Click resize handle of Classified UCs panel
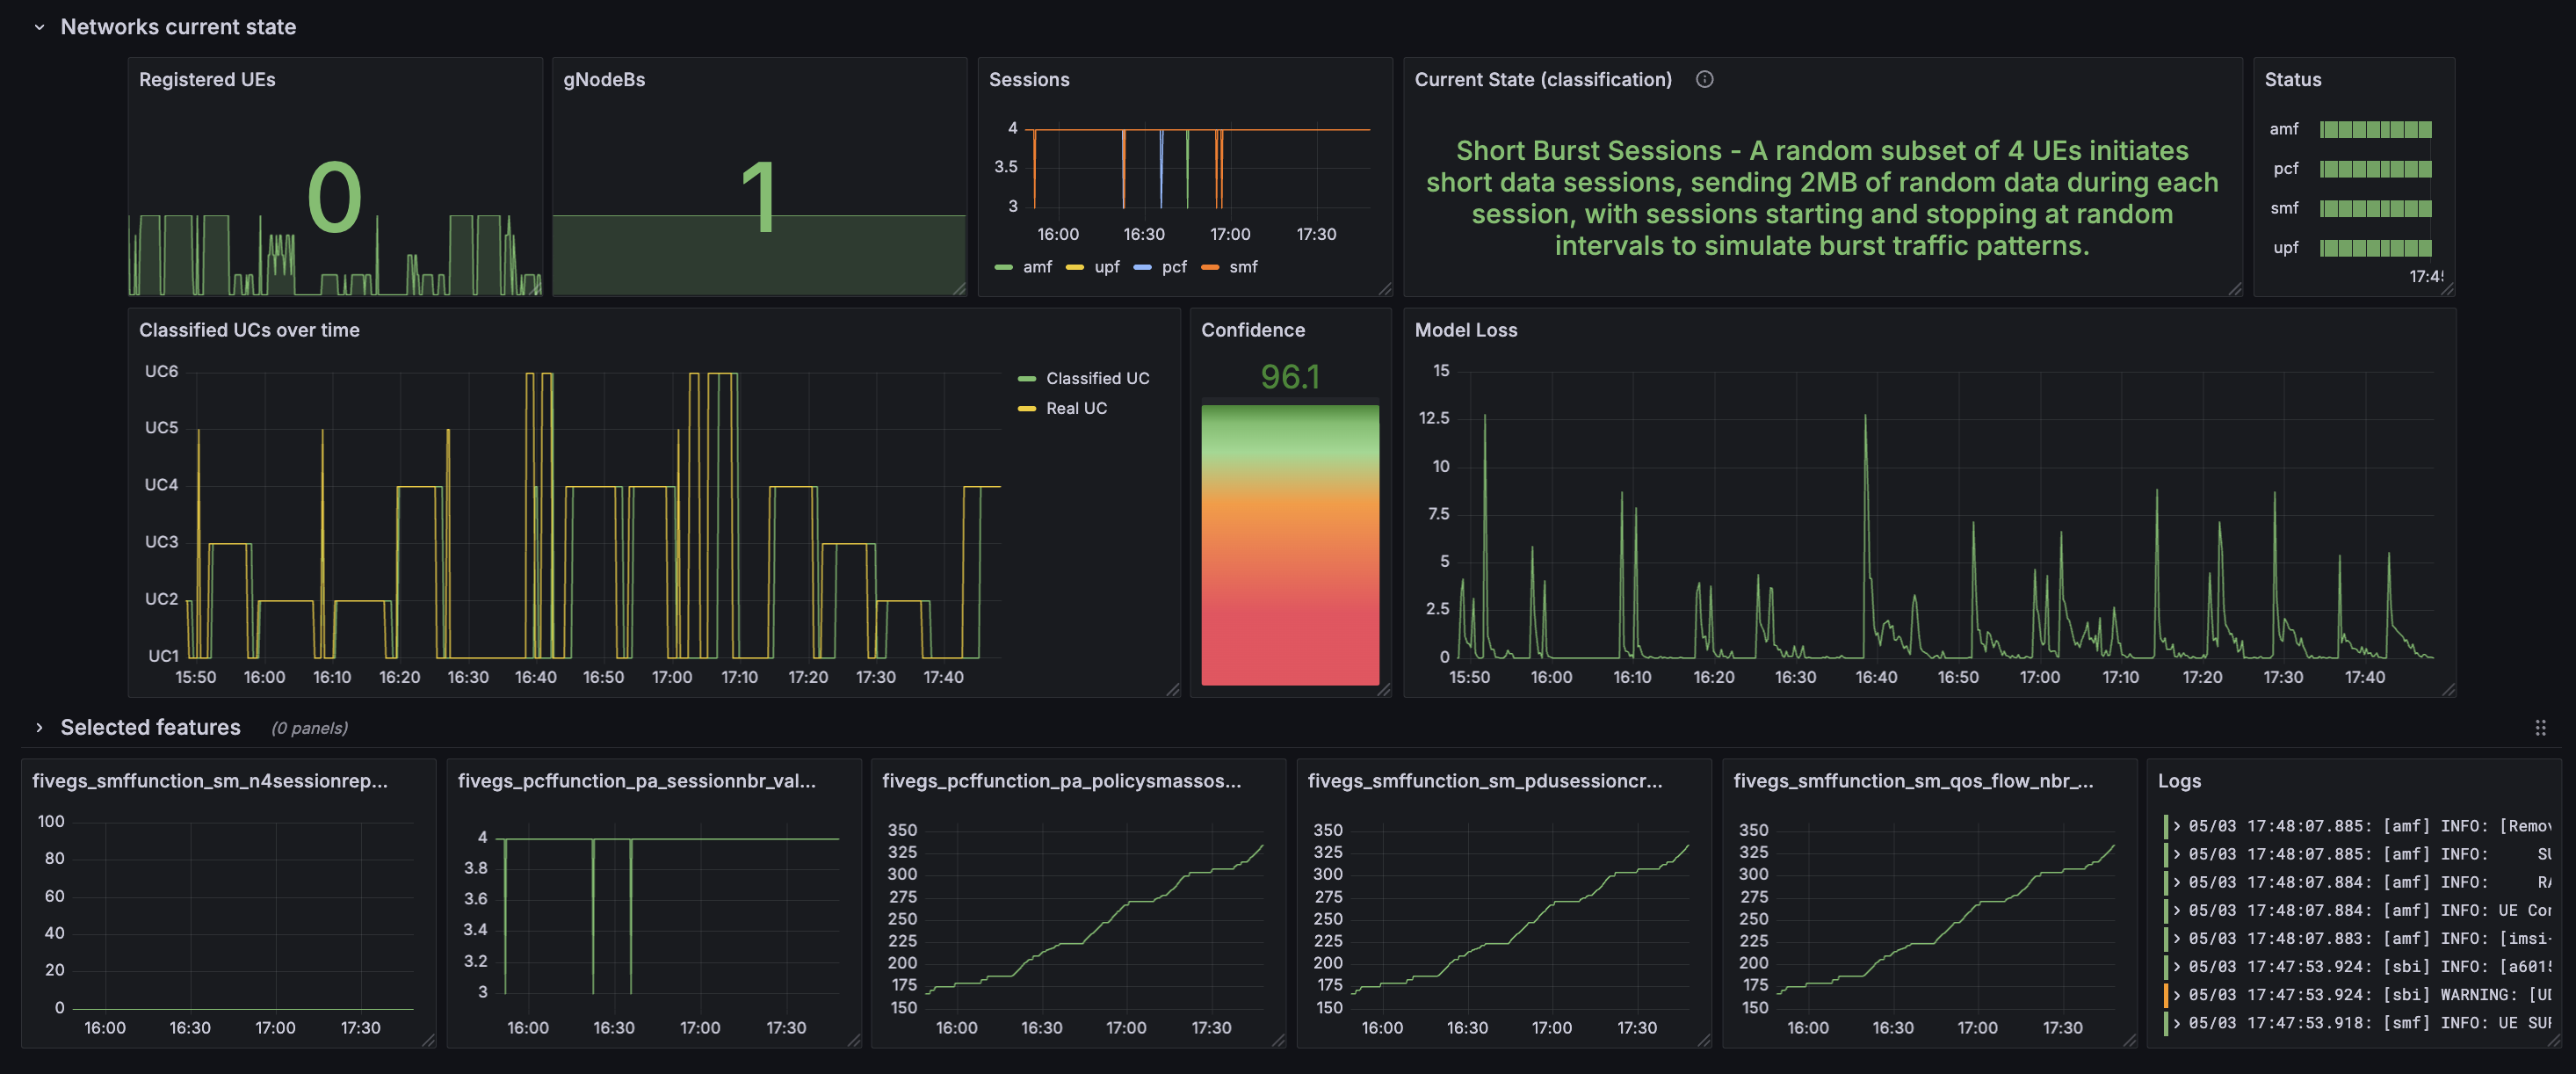Screen dimensions: 2576x1074 click(1173, 690)
